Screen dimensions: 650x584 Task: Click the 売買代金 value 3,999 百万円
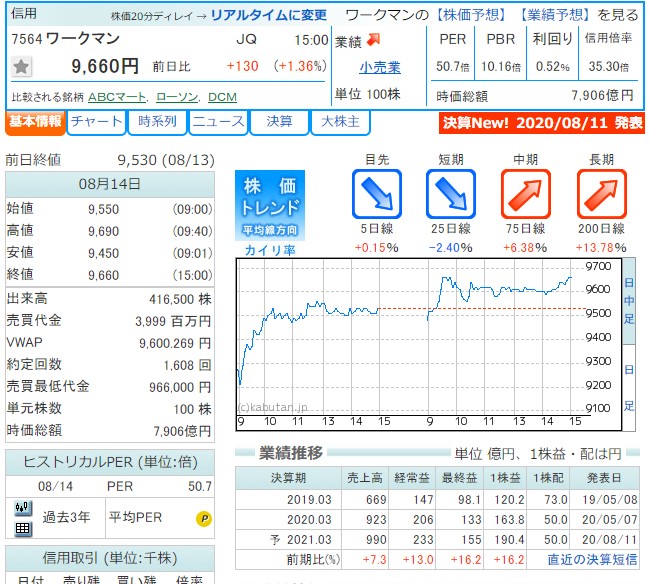coord(173,321)
